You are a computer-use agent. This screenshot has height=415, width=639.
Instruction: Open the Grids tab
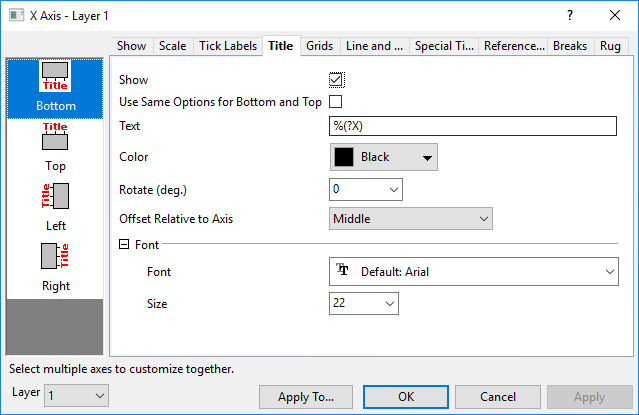pos(319,46)
